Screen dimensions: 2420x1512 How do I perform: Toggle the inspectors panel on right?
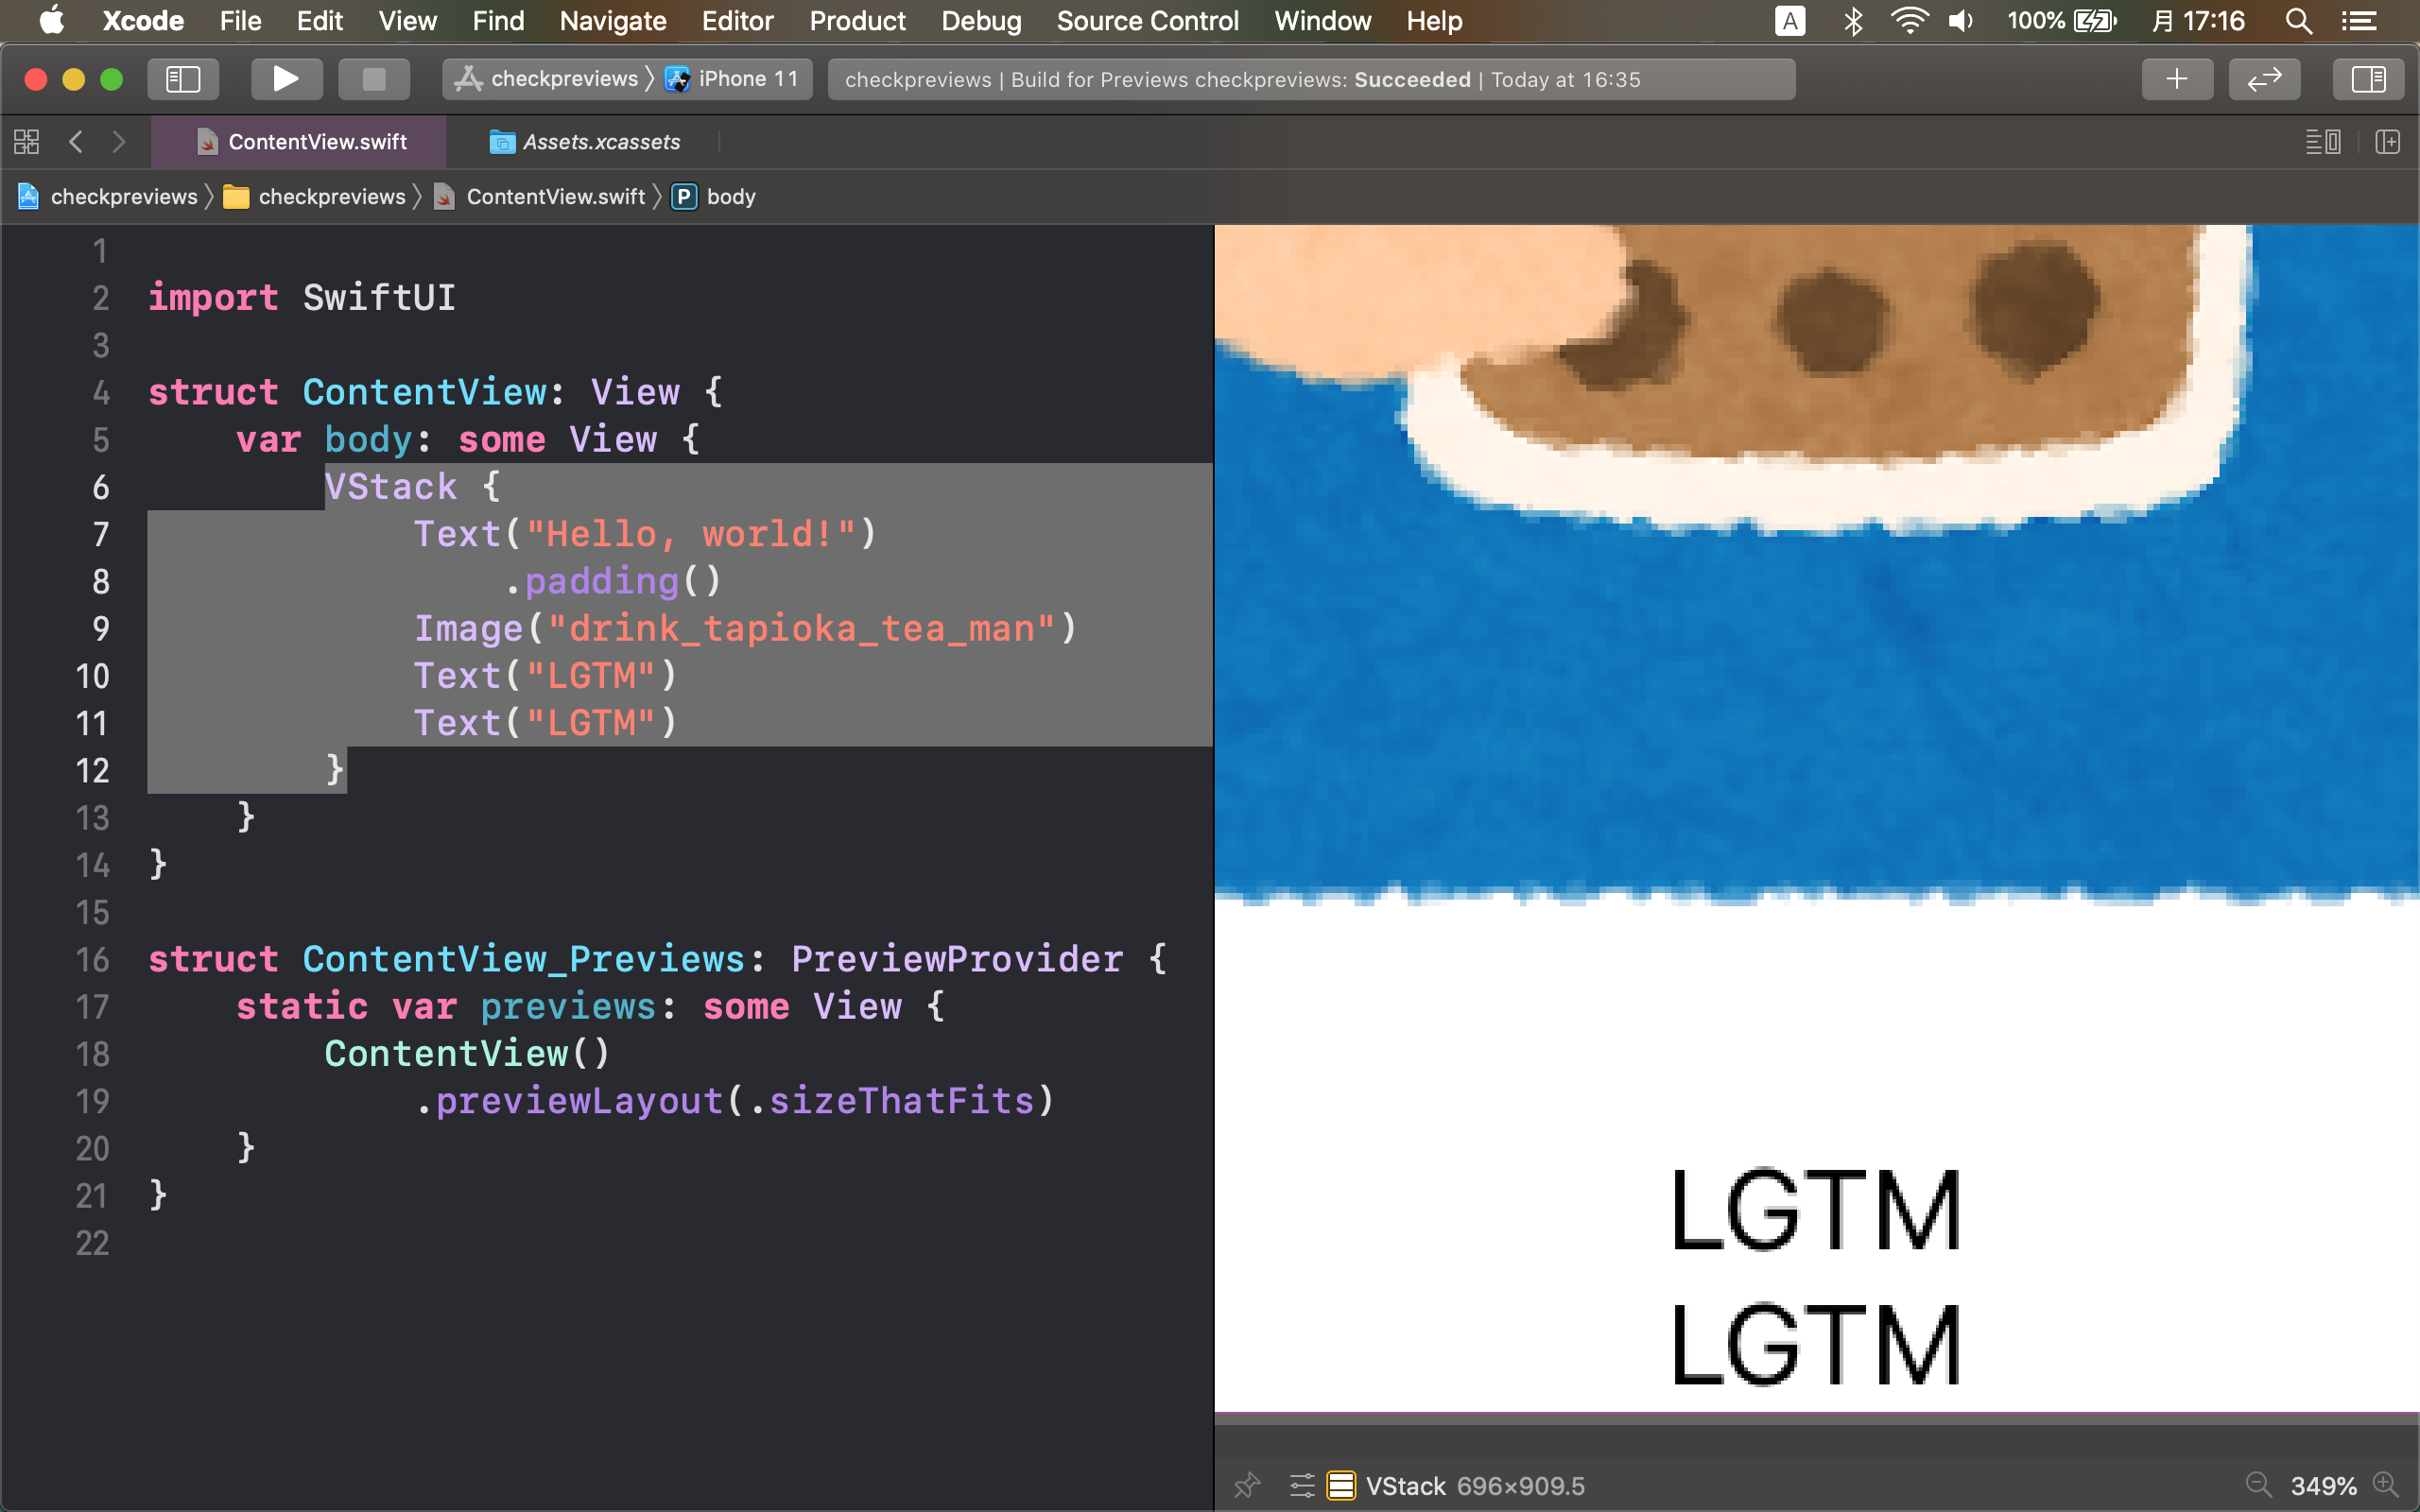(2367, 79)
